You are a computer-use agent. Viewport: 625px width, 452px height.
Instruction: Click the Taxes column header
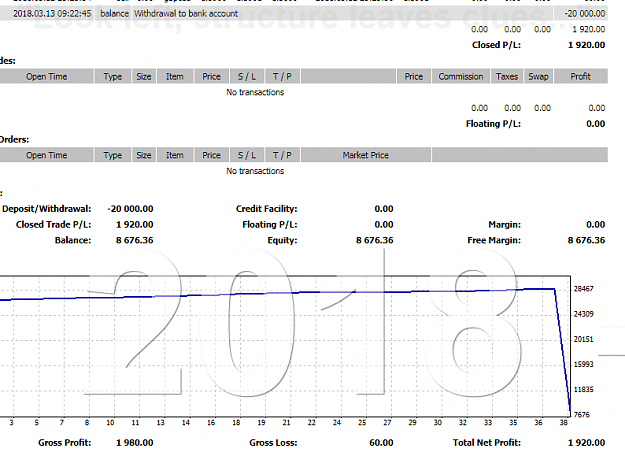point(507,76)
